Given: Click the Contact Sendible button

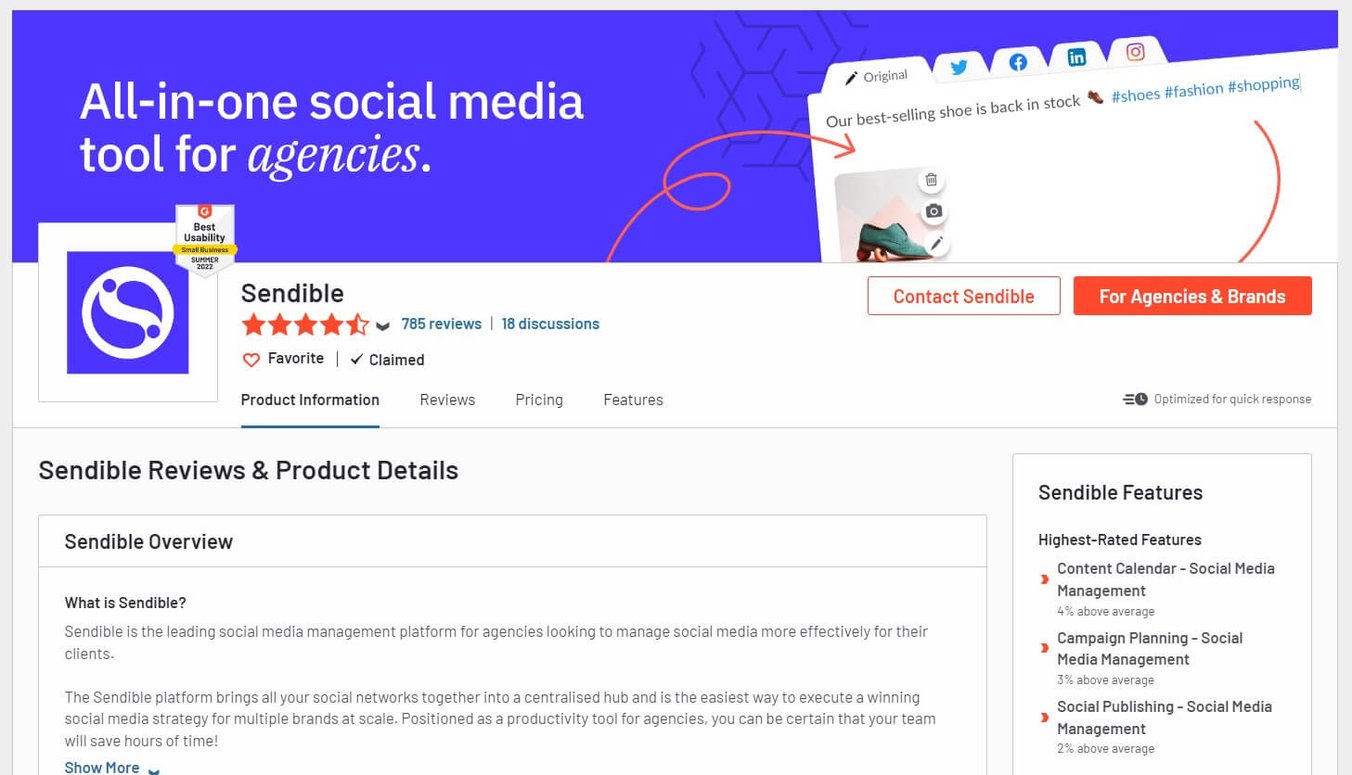Looking at the screenshot, I should (x=963, y=295).
